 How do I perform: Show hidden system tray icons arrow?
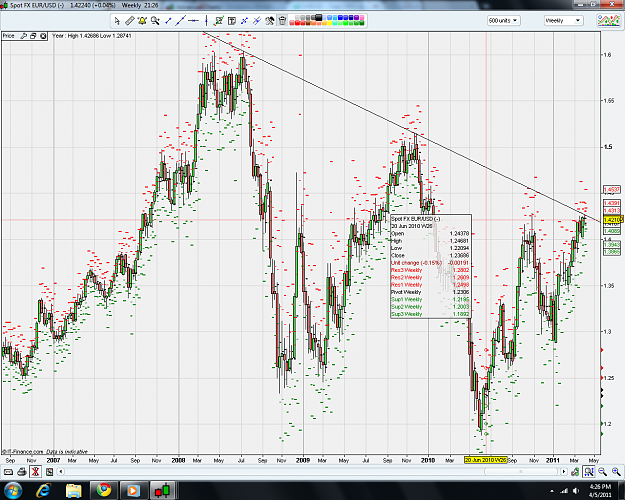(552, 491)
